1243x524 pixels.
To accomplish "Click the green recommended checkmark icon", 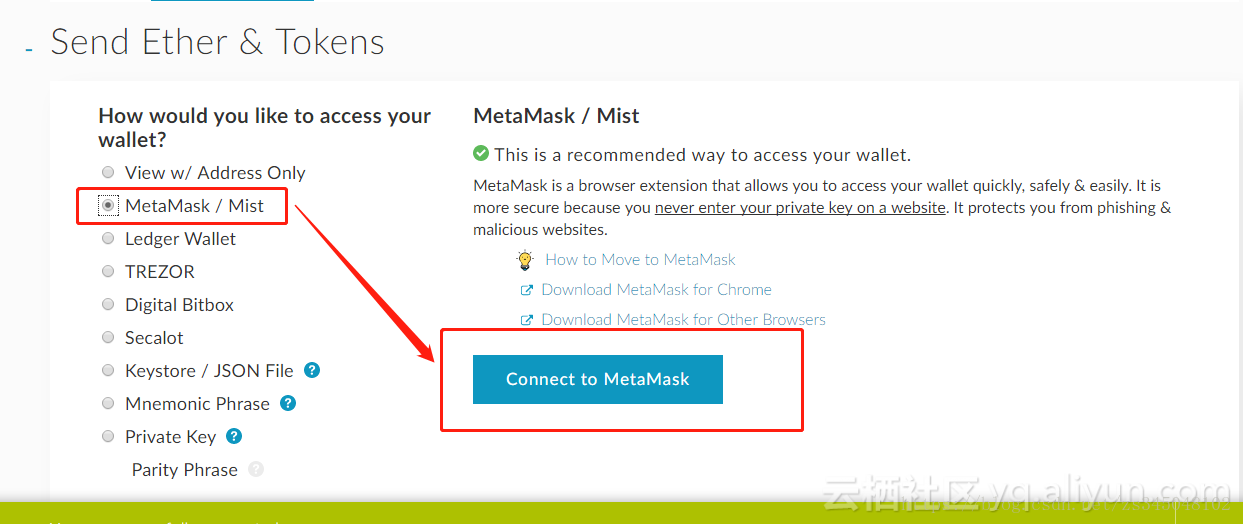I will (481, 154).
